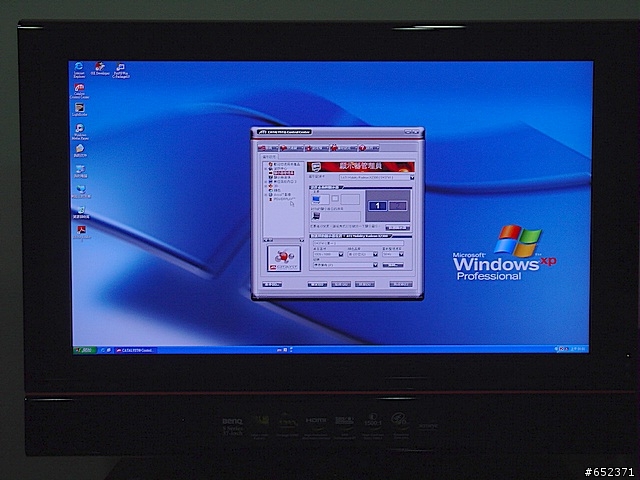Click the Force button beside rotation dropdown

393,265
